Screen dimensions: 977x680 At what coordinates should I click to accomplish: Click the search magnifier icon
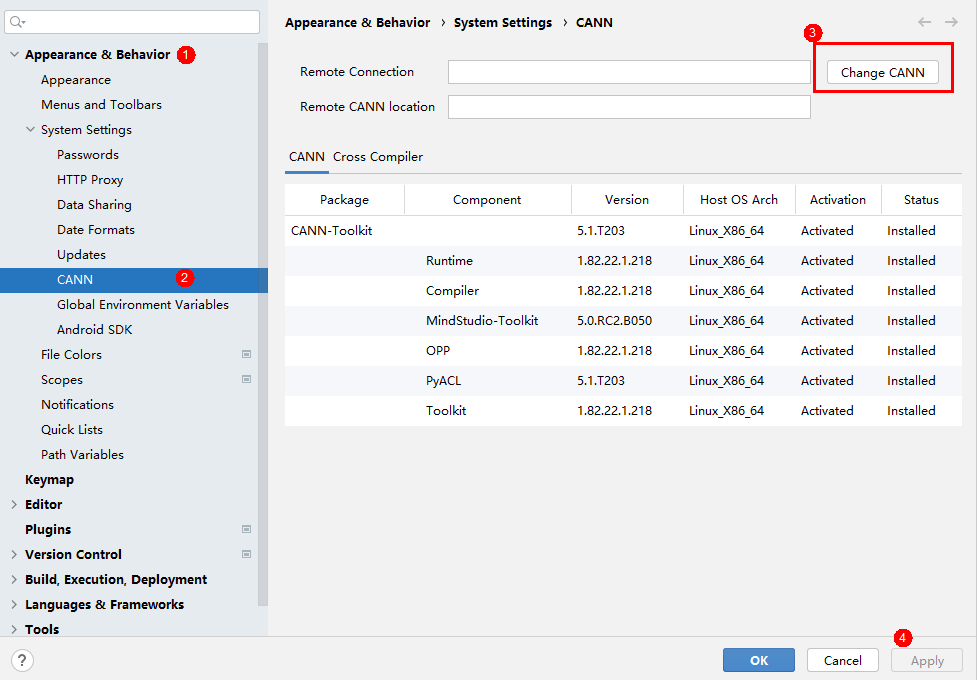(17, 22)
